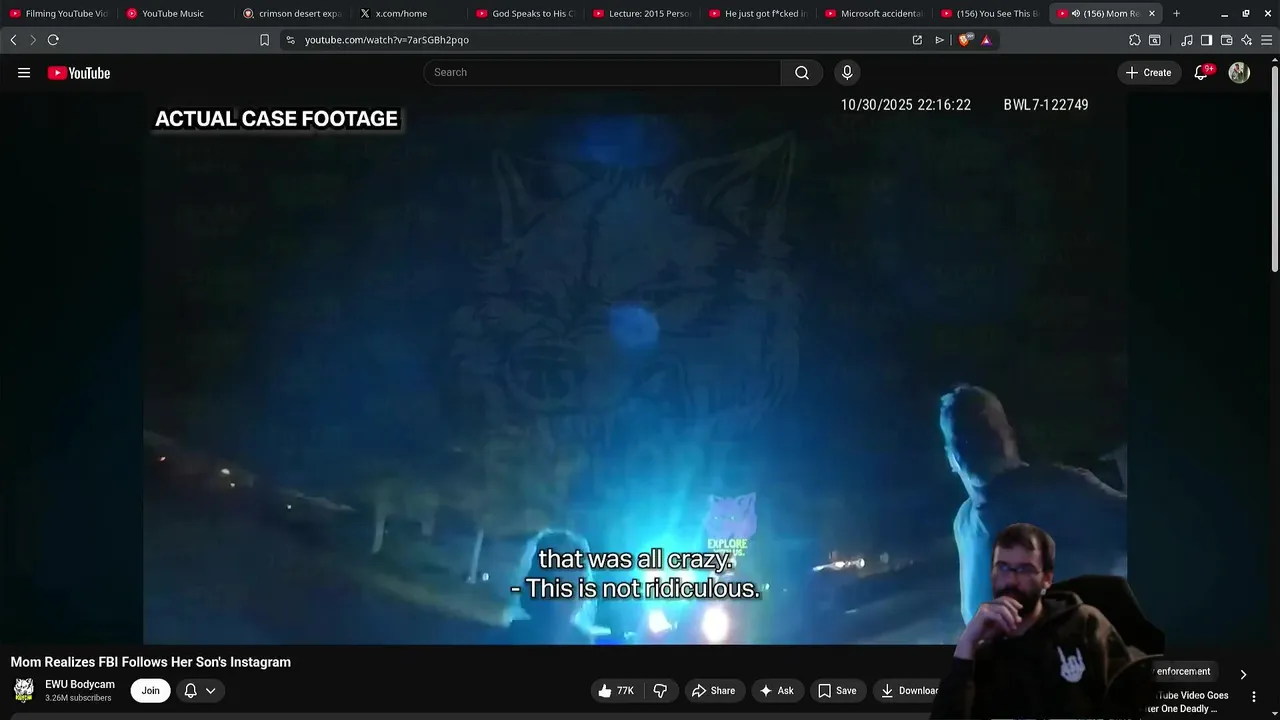The height and width of the screenshot is (720, 1280).
Task: Open the Brave Wallet icon
Action: tap(1226, 40)
